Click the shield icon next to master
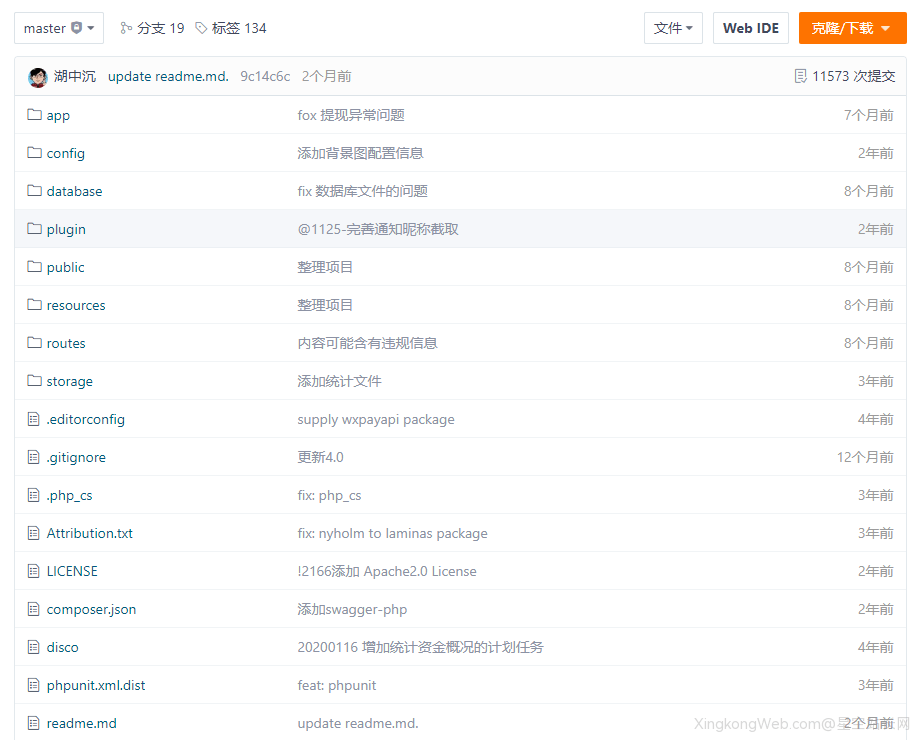This screenshot has height=740, width=918. click(77, 28)
